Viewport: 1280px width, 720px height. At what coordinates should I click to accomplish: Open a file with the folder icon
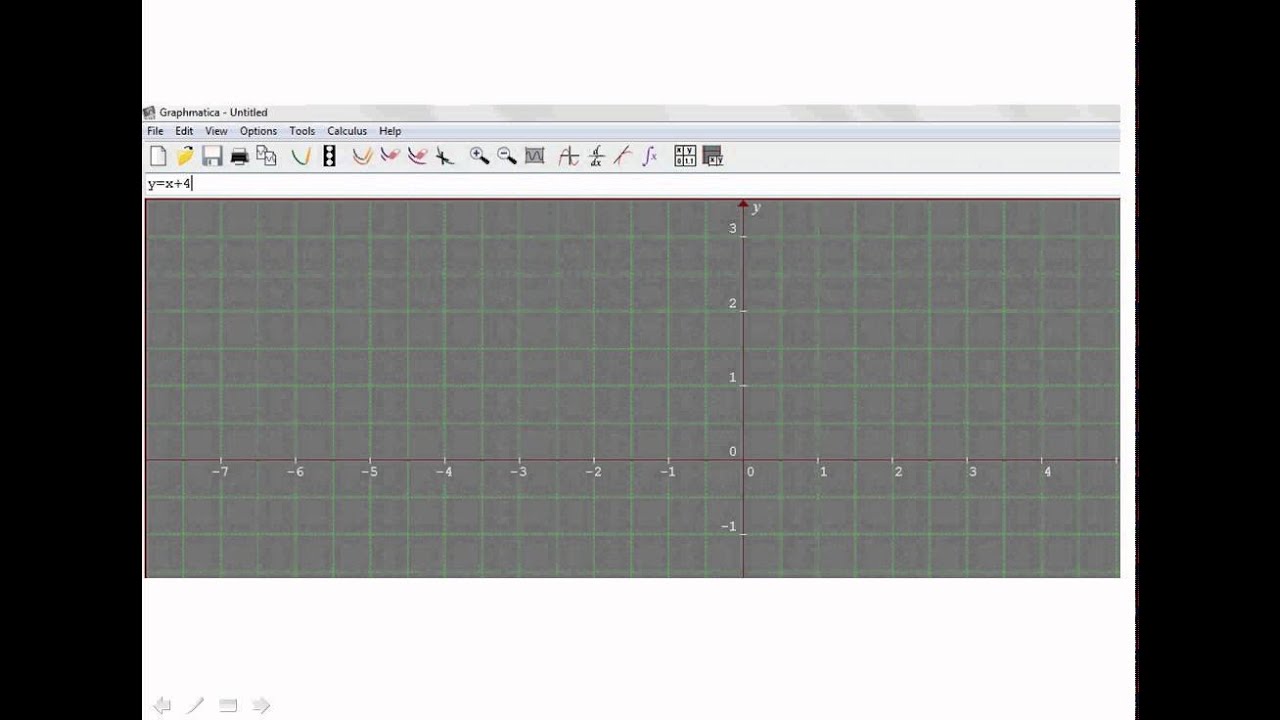[x=185, y=156]
